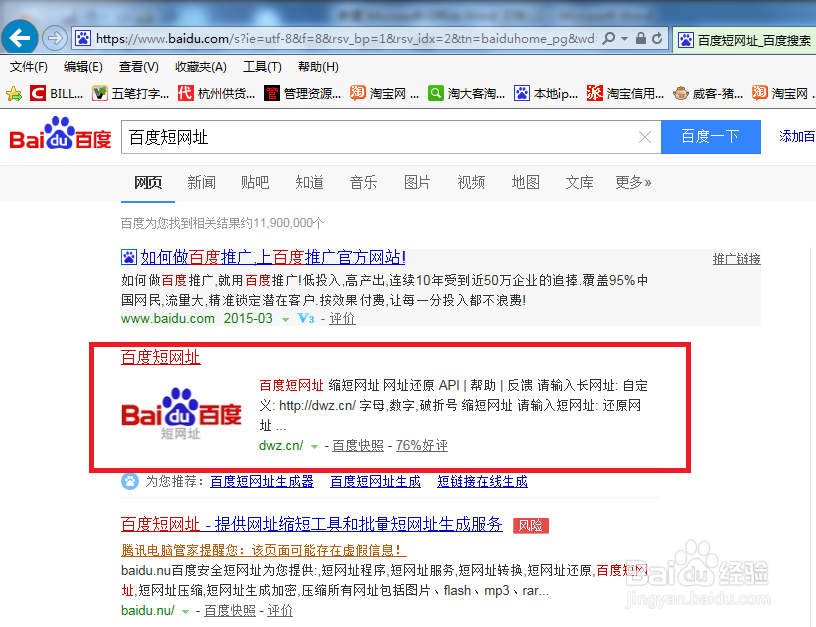Switch to the 图片 search tab
This screenshot has width=816, height=627.
(x=417, y=182)
